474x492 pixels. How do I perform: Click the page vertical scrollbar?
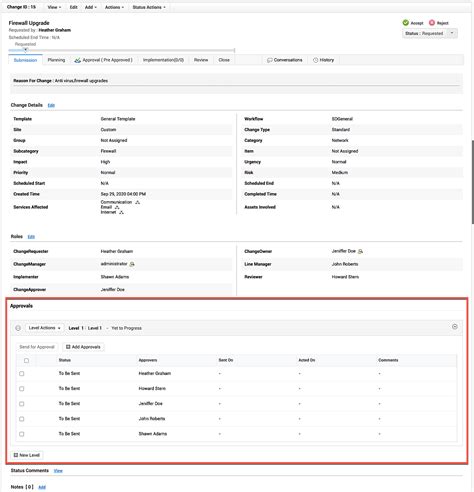click(x=472, y=182)
